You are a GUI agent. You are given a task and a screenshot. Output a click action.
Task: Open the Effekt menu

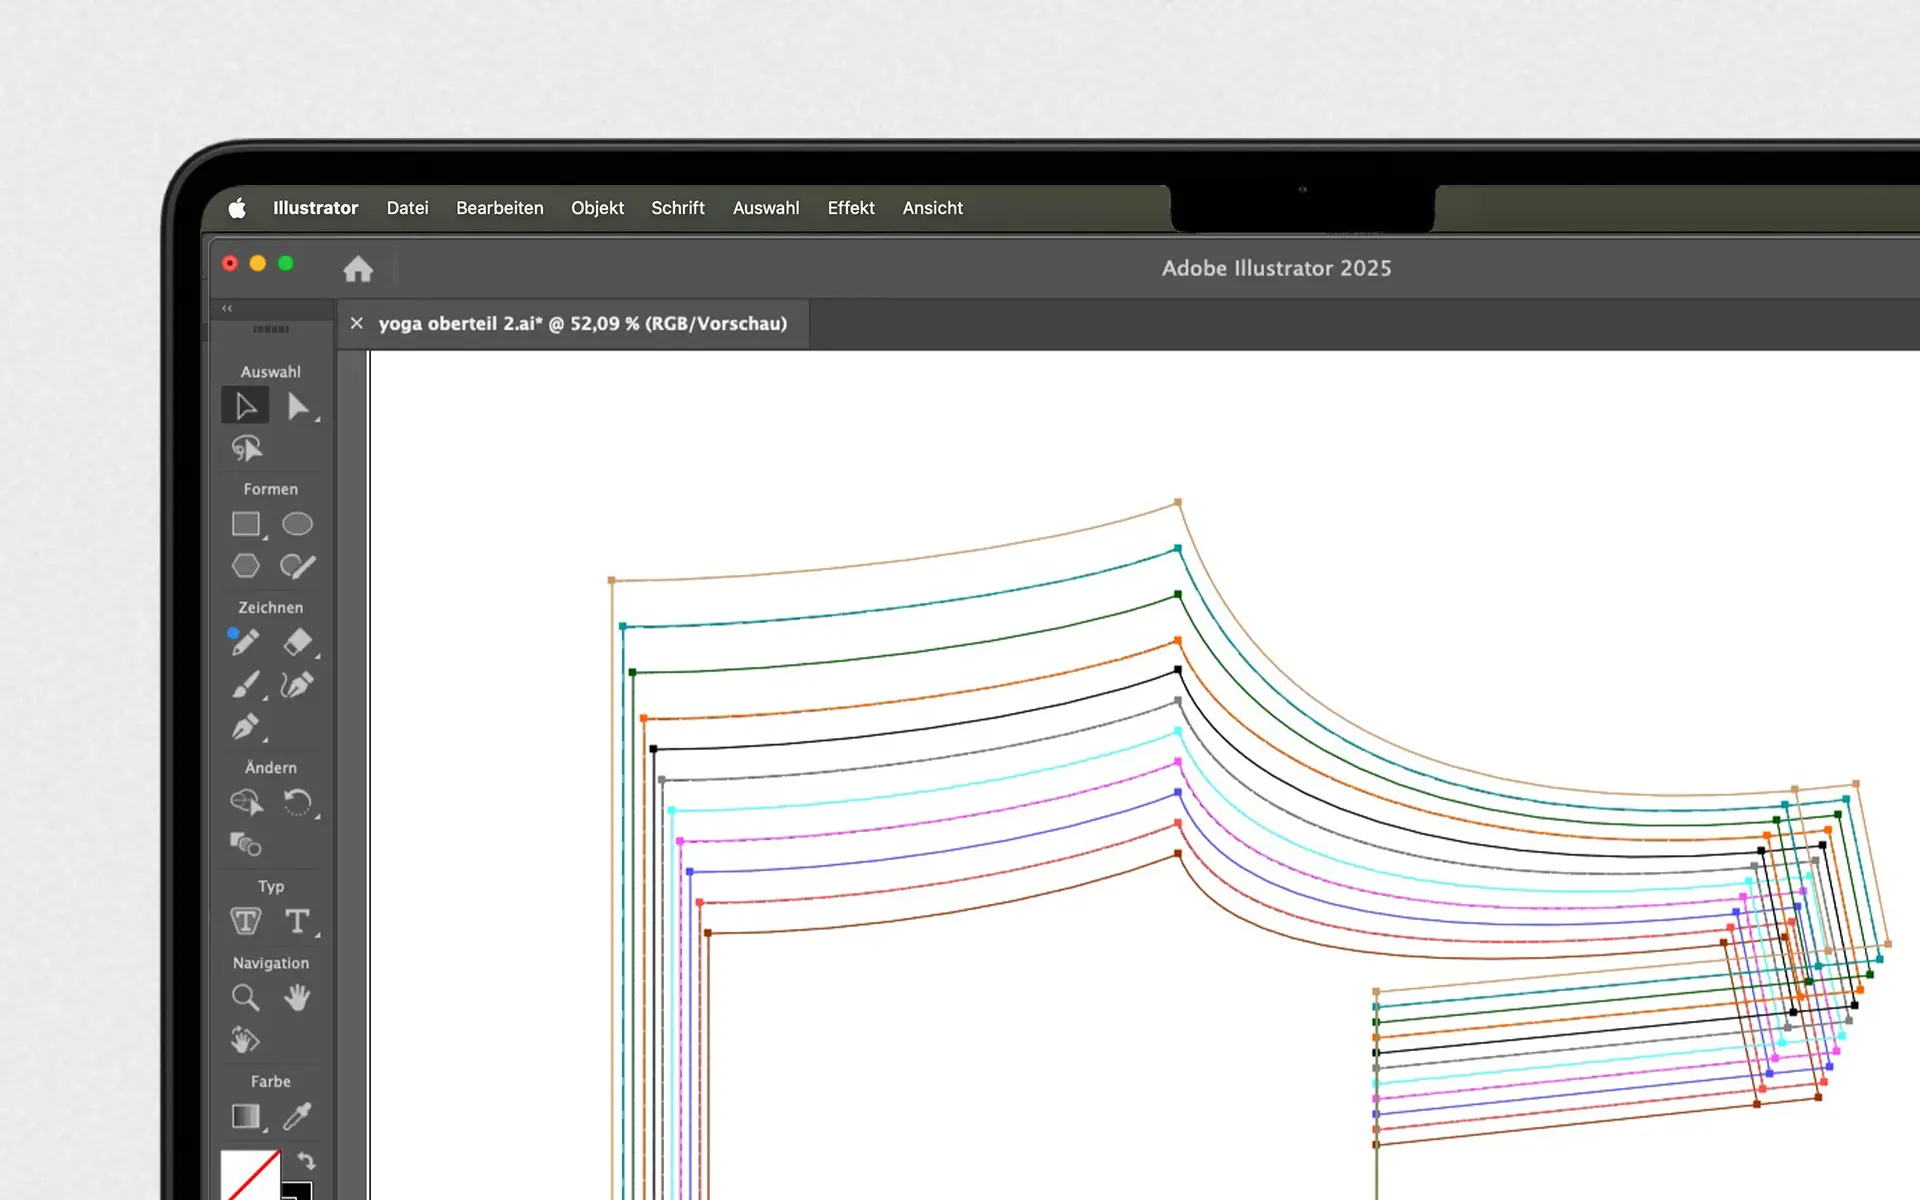tap(850, 208)
